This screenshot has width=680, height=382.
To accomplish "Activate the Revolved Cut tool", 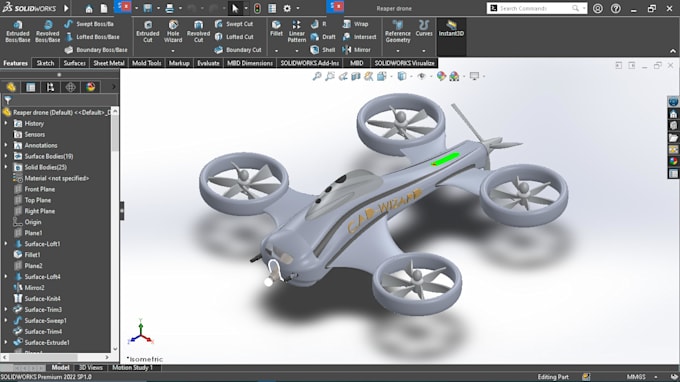I will tap(198, 31).
